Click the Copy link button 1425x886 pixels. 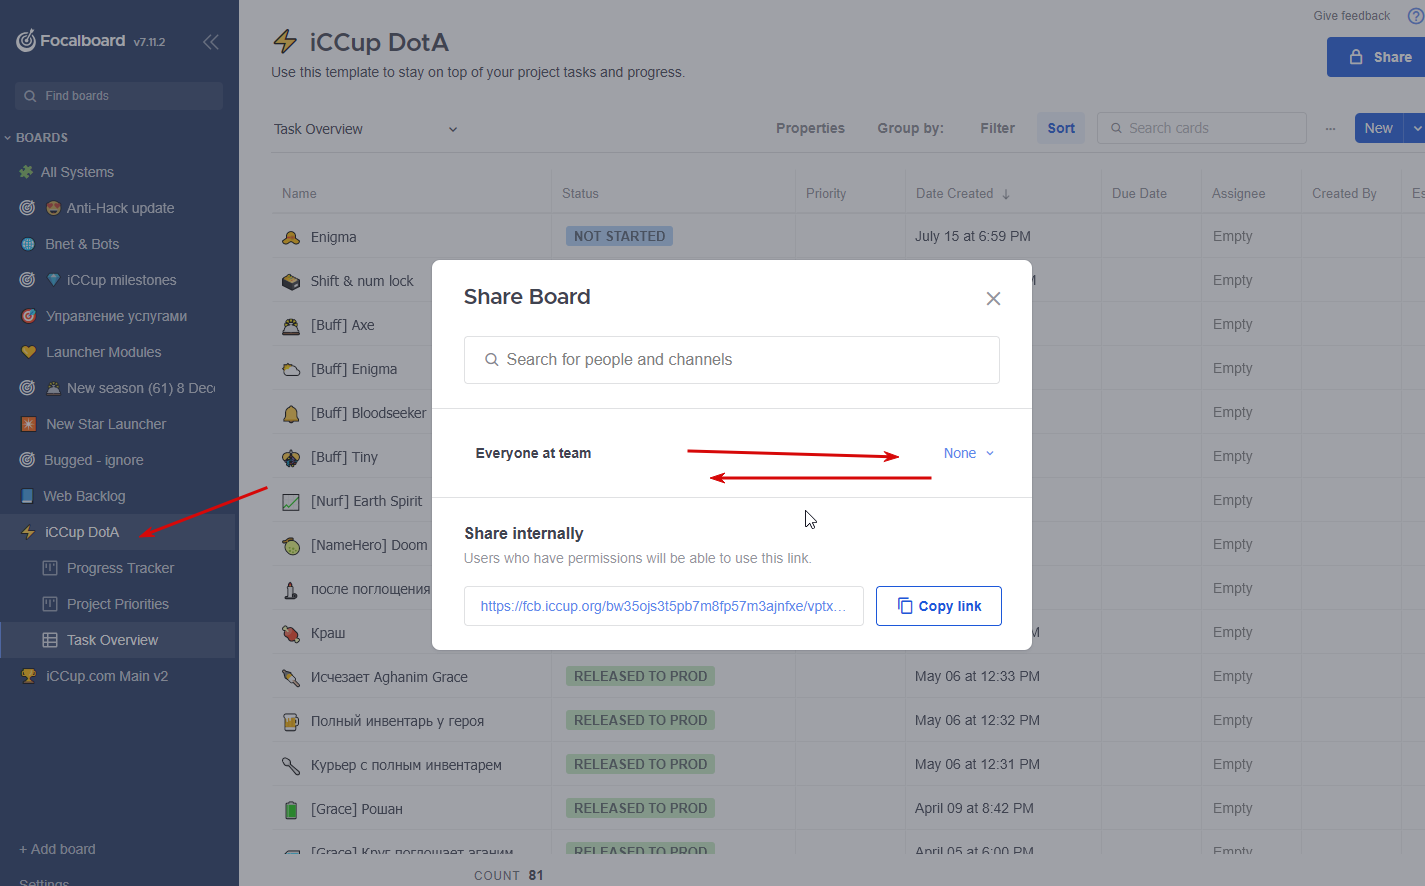coord(939,606)
